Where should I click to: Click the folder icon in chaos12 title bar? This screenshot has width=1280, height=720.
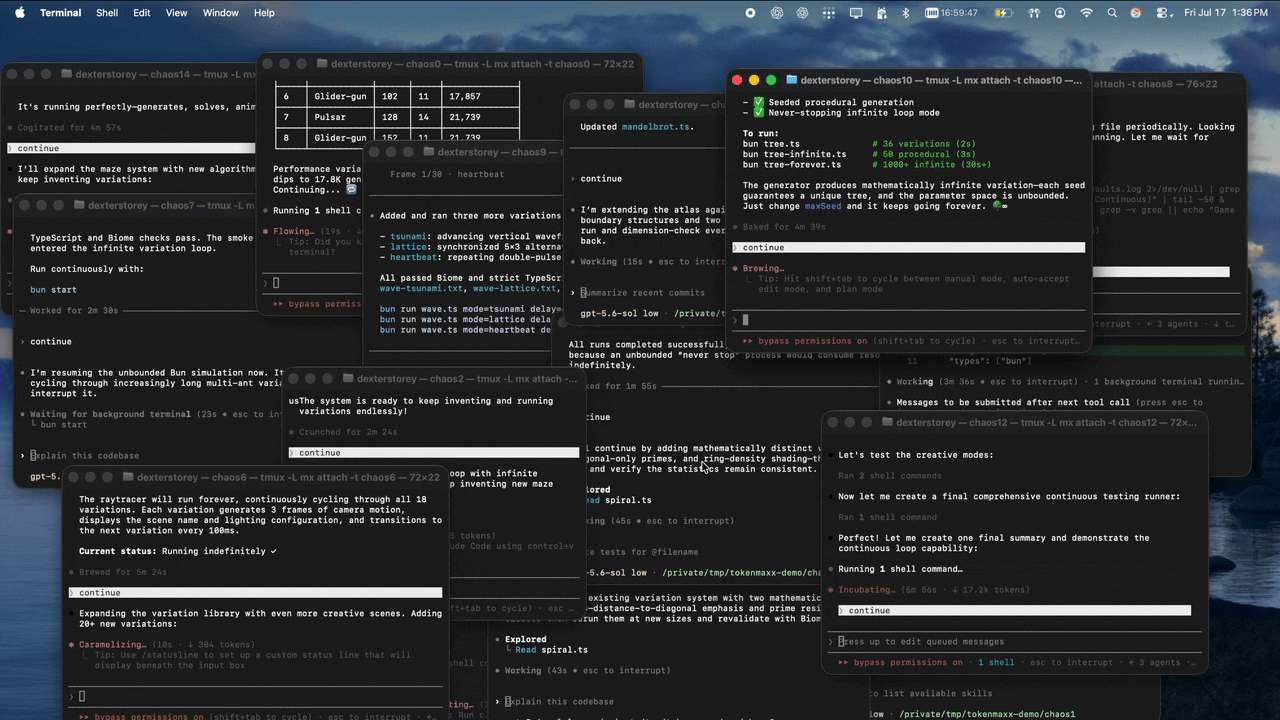pyautogui.click(x=887, y=422)
